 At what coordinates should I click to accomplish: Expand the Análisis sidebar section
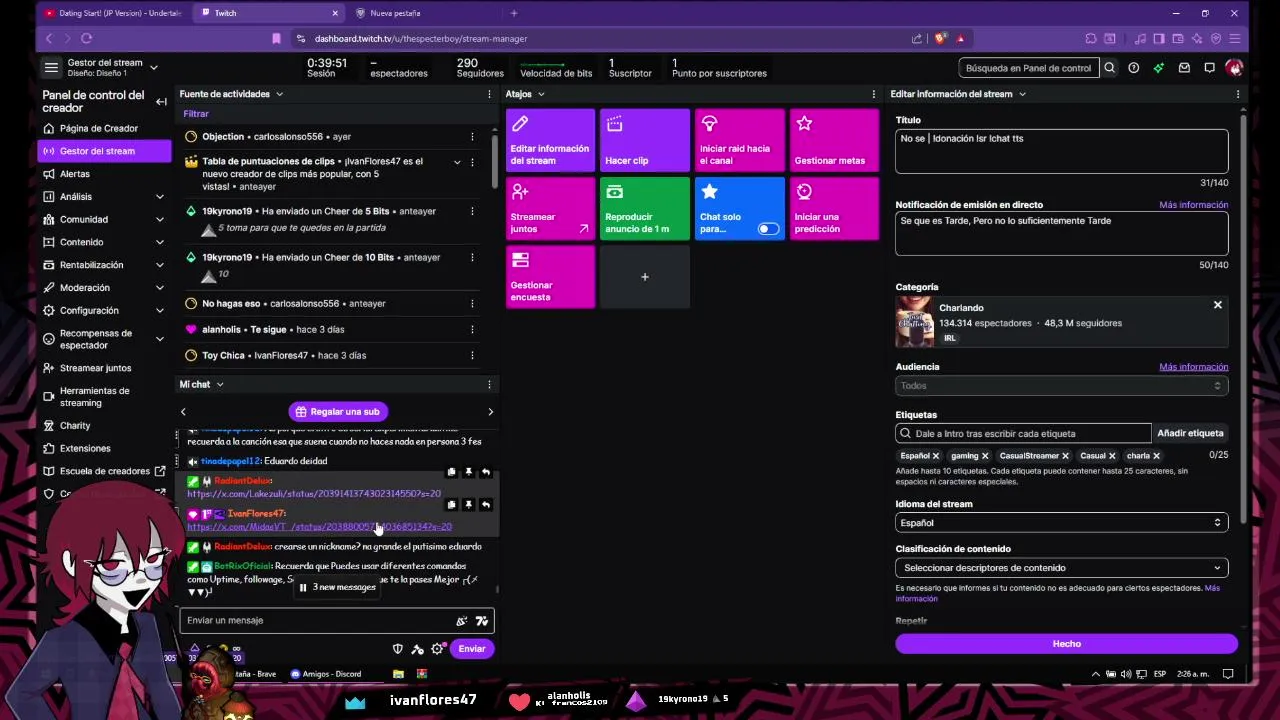[104, 197]
